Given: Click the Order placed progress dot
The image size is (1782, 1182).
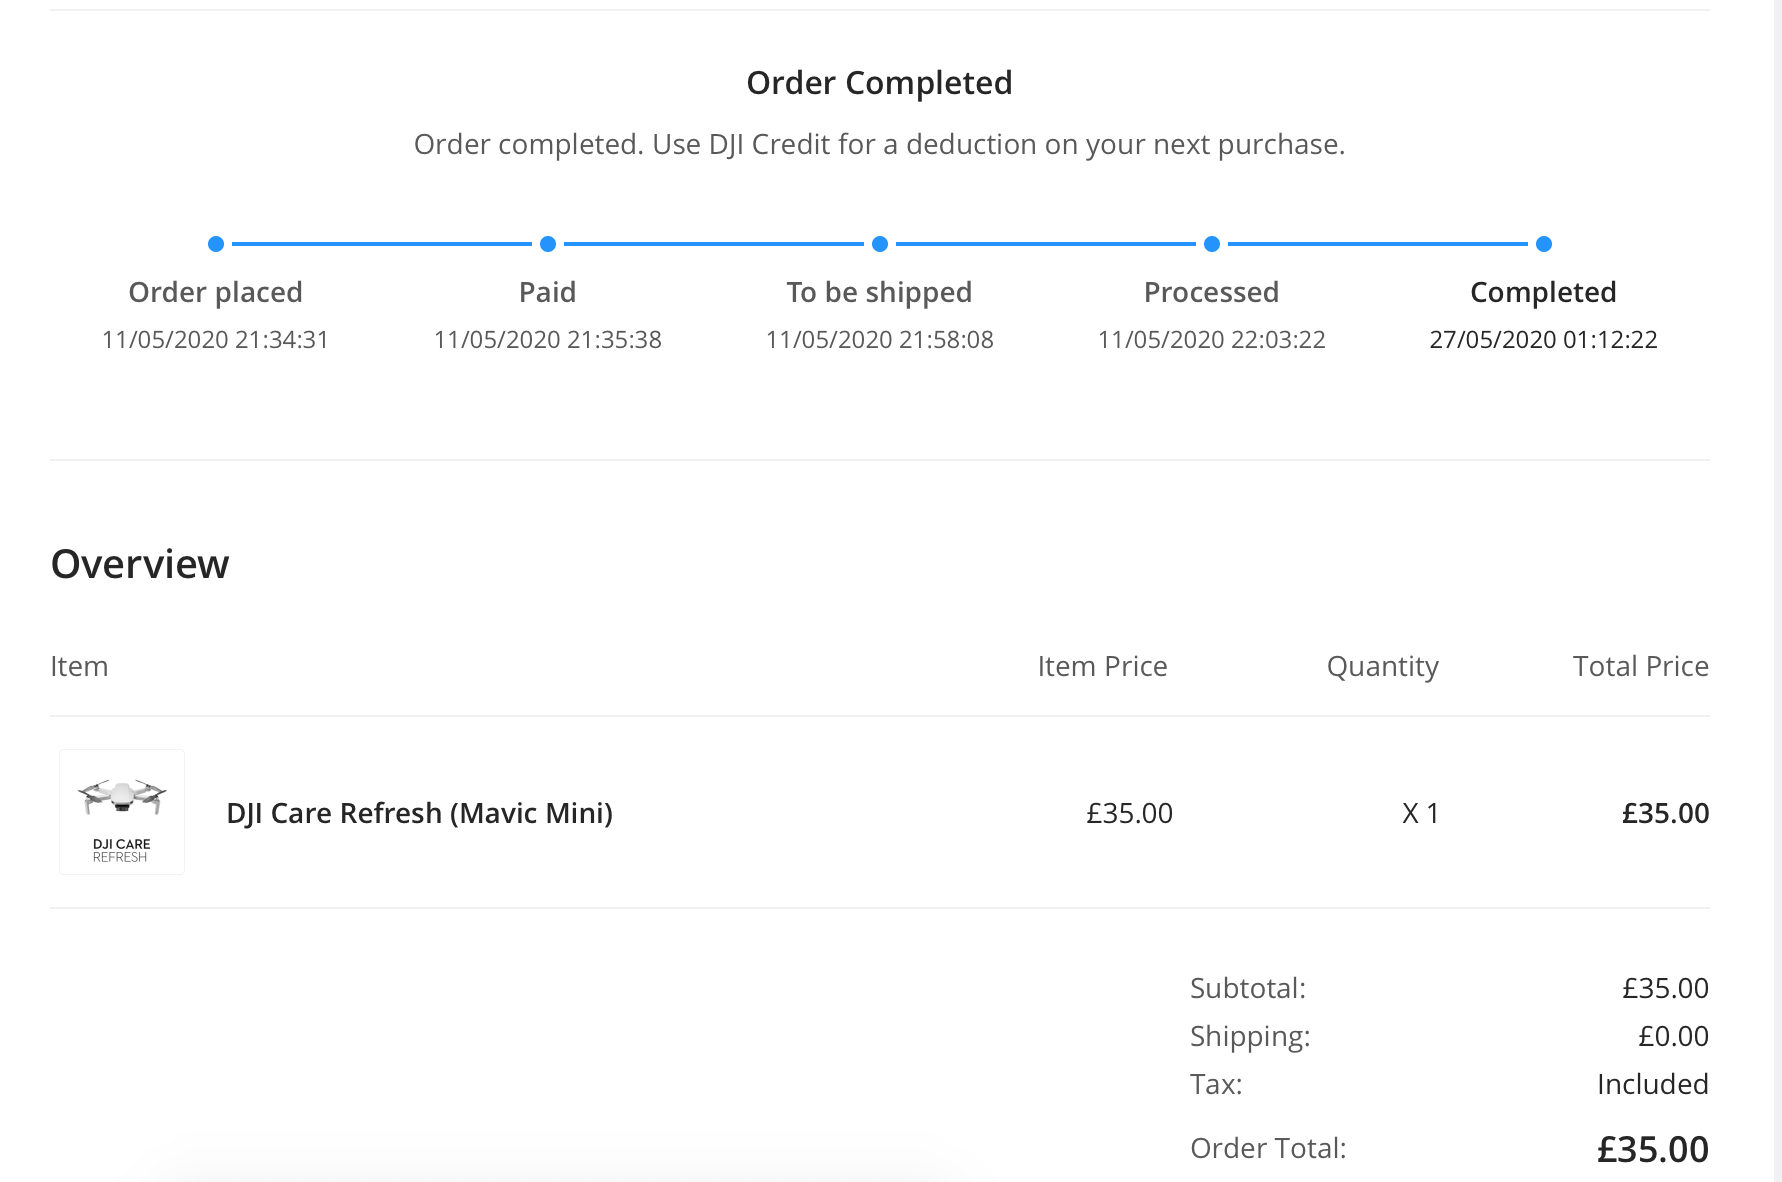Looking at the screenshot, I should [x=215, y=244].
